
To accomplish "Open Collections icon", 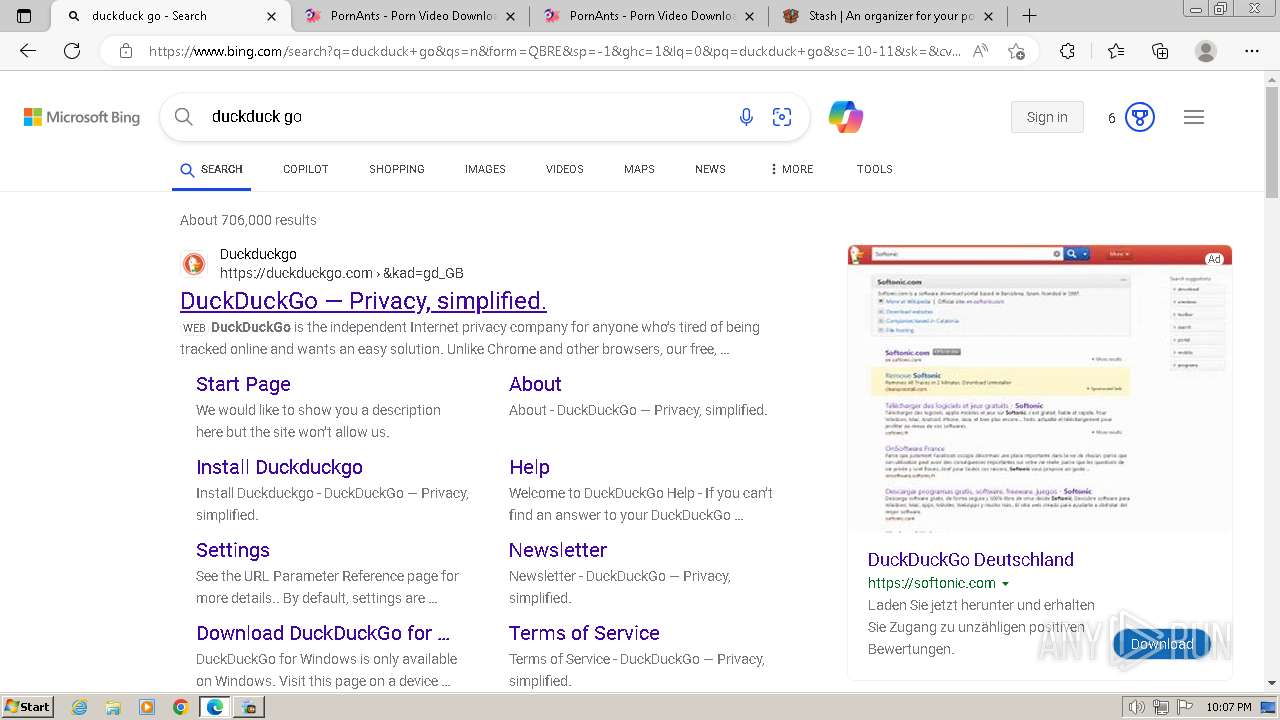I will pyautogui.click(x=1160, y=51).
